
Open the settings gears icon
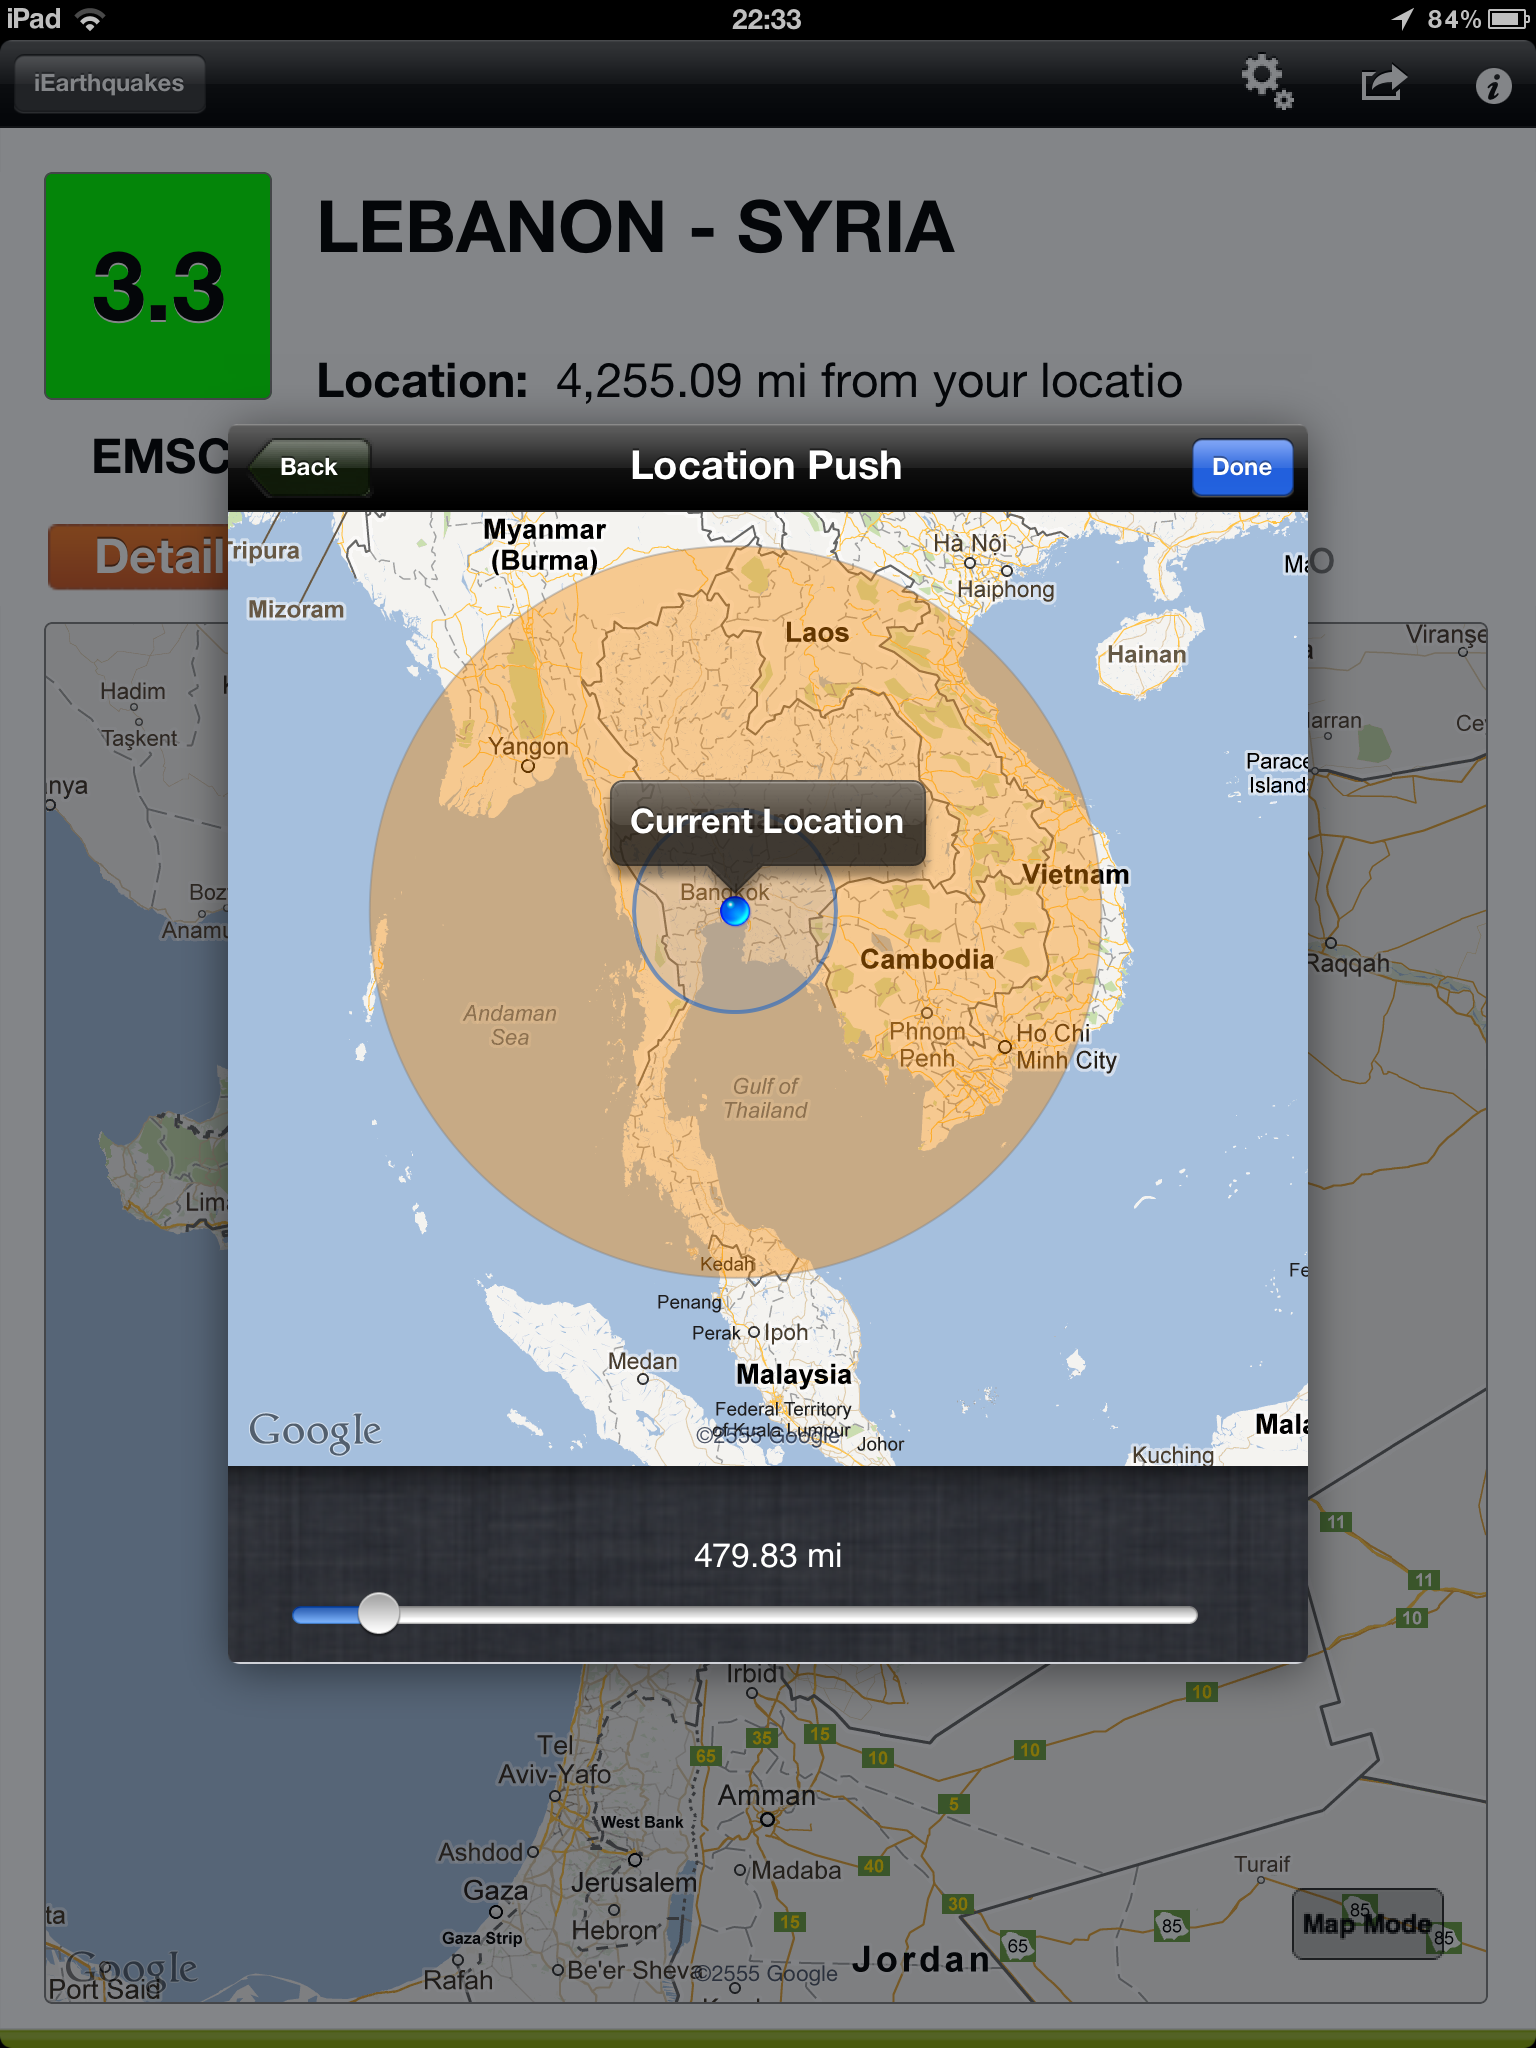[1267, 82]
